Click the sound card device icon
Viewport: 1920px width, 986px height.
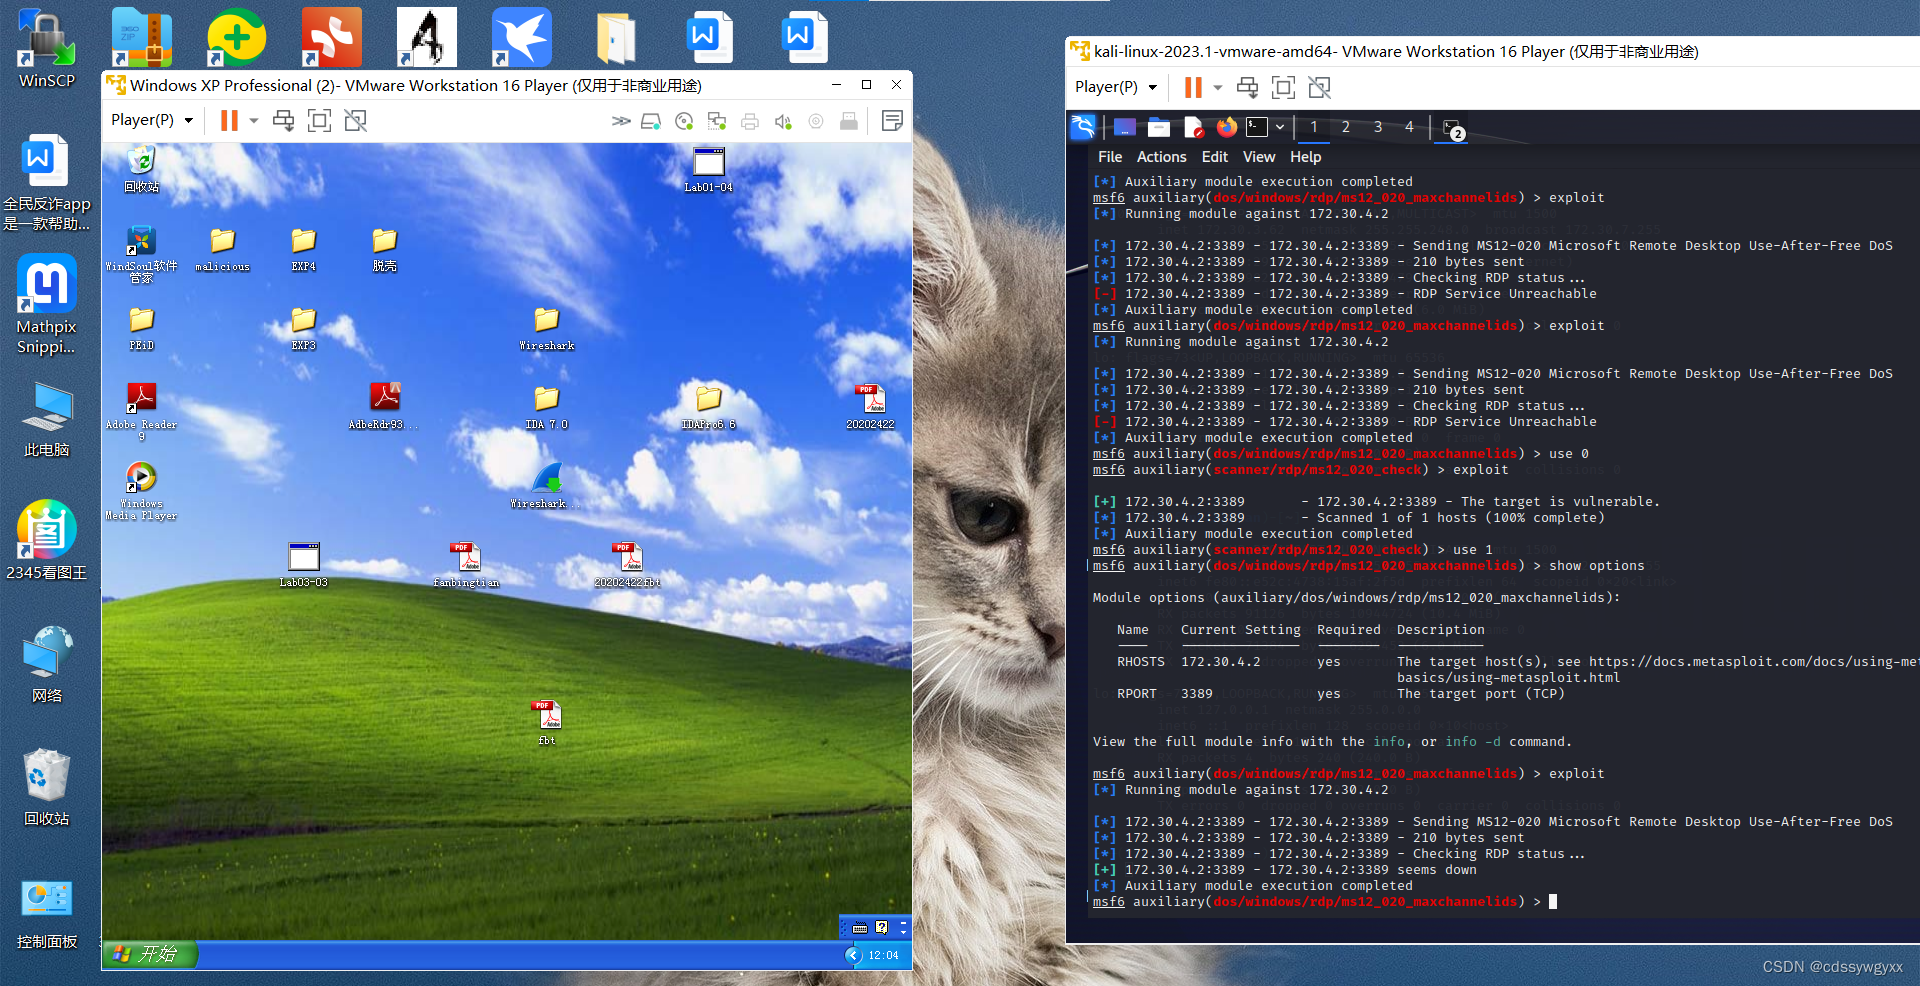(783, 121)
